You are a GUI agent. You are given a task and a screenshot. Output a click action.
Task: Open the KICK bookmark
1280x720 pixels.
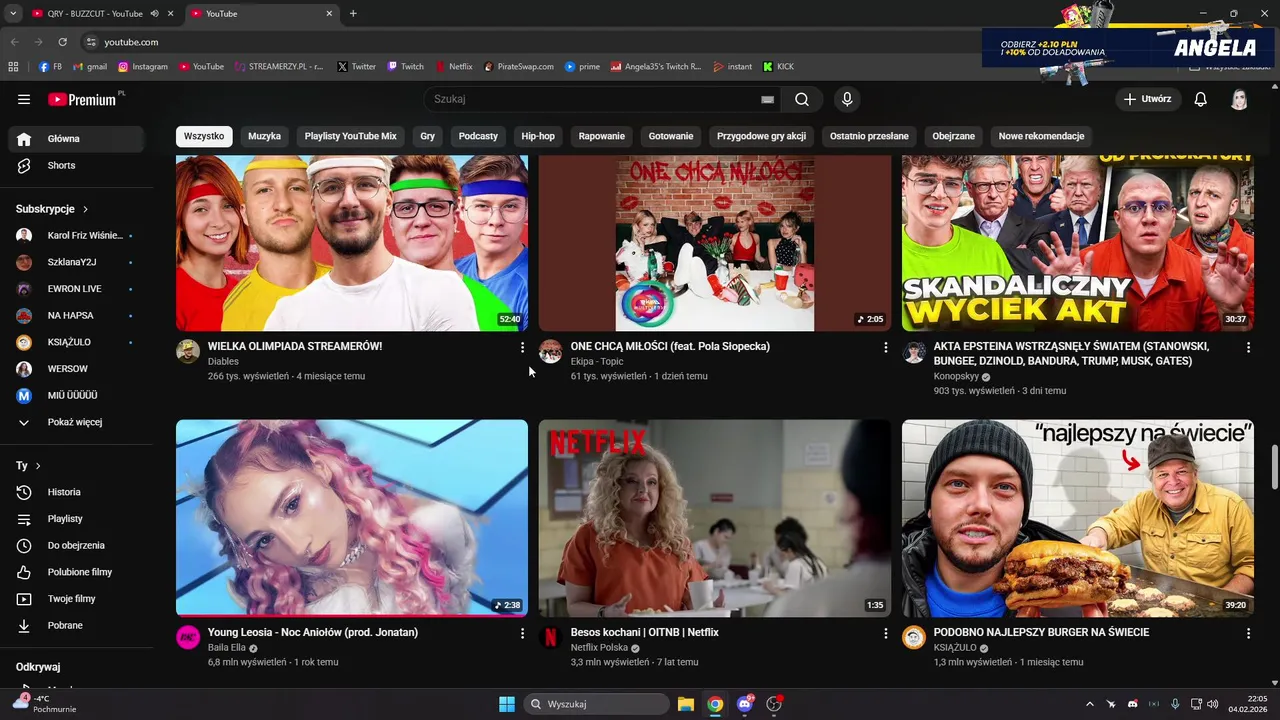[778, 67]
